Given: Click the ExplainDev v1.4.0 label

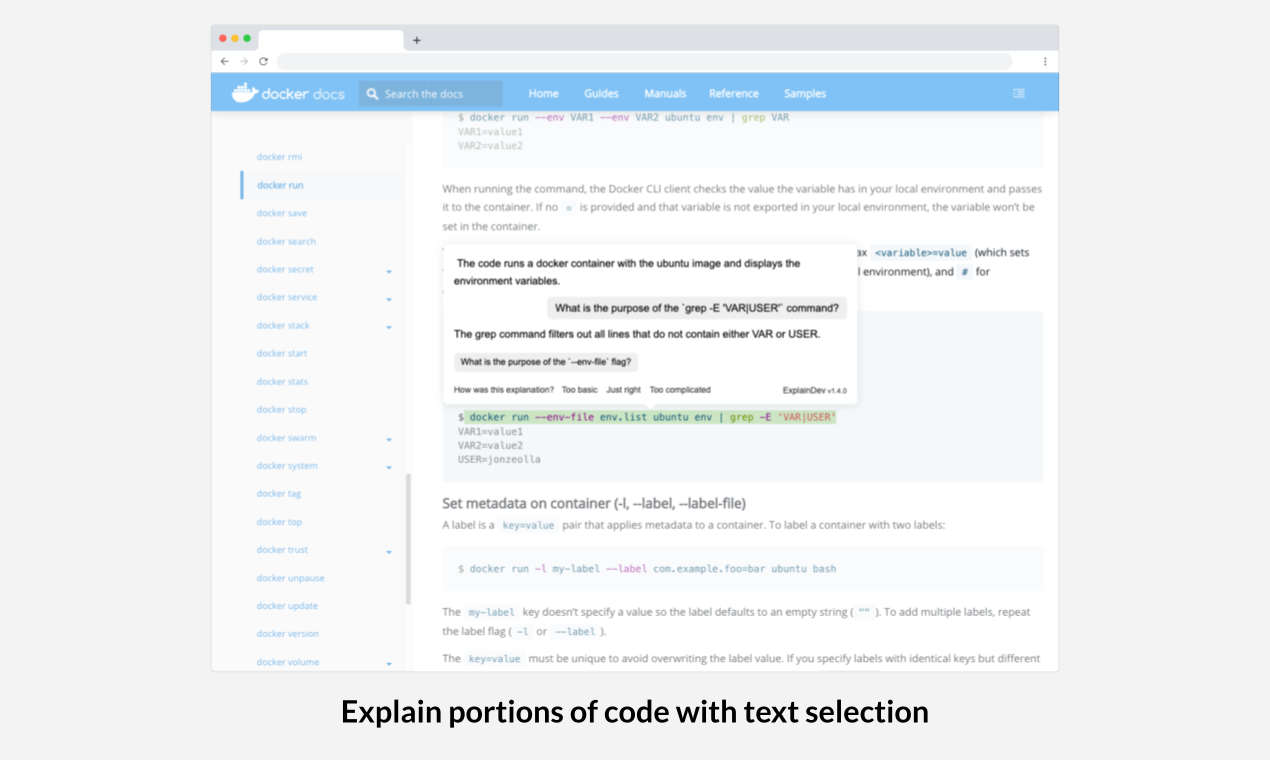Looking at the screenshot, I should [x=814, y=390].
